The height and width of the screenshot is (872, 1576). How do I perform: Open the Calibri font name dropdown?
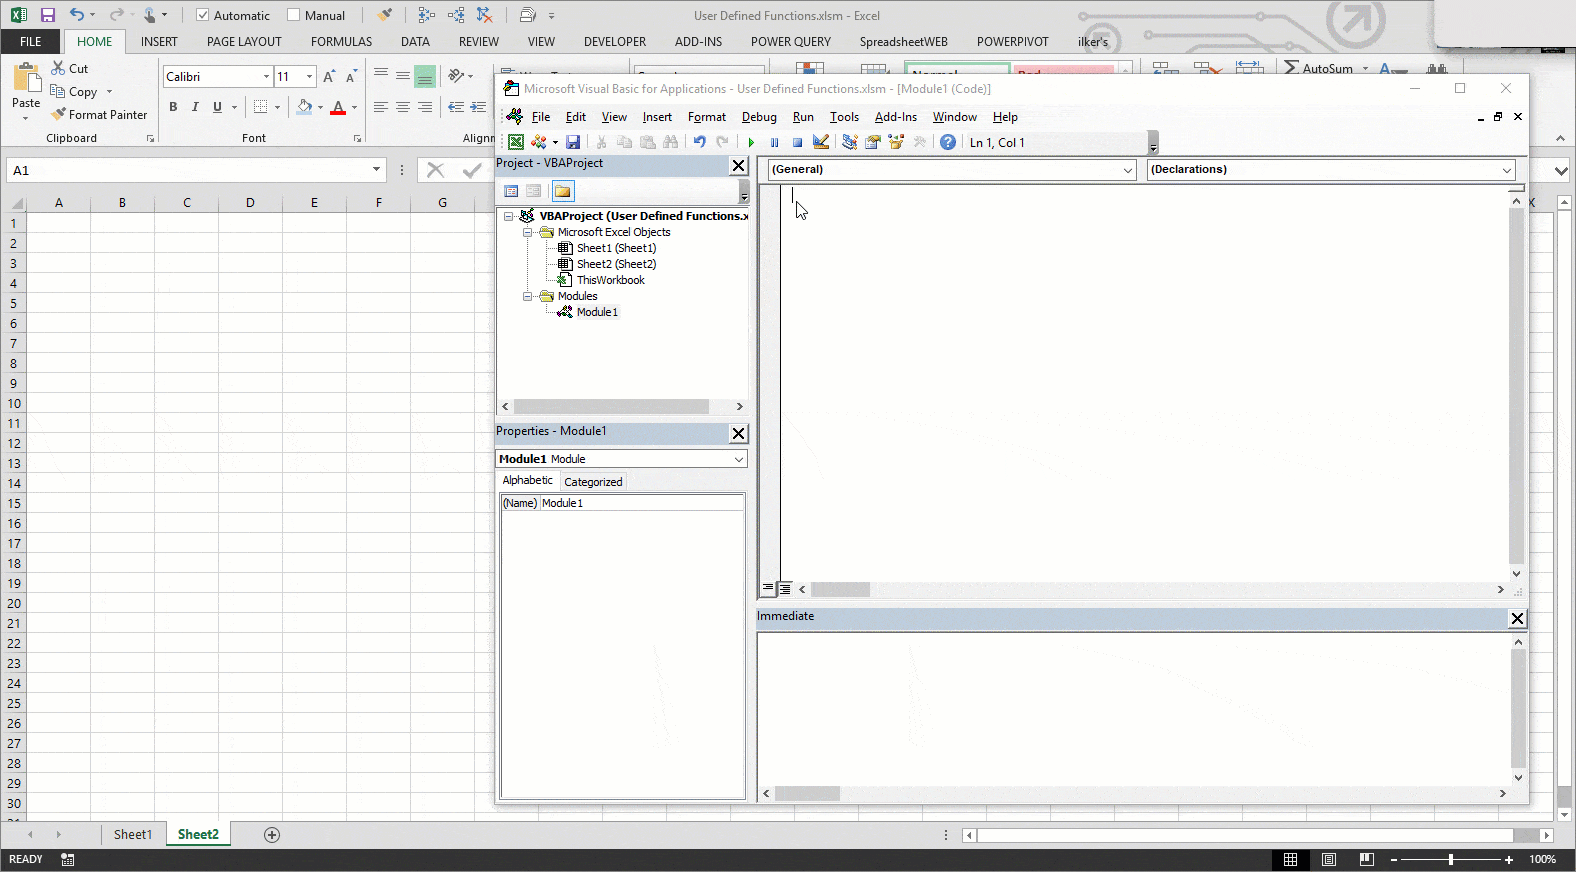coord(266,76)
